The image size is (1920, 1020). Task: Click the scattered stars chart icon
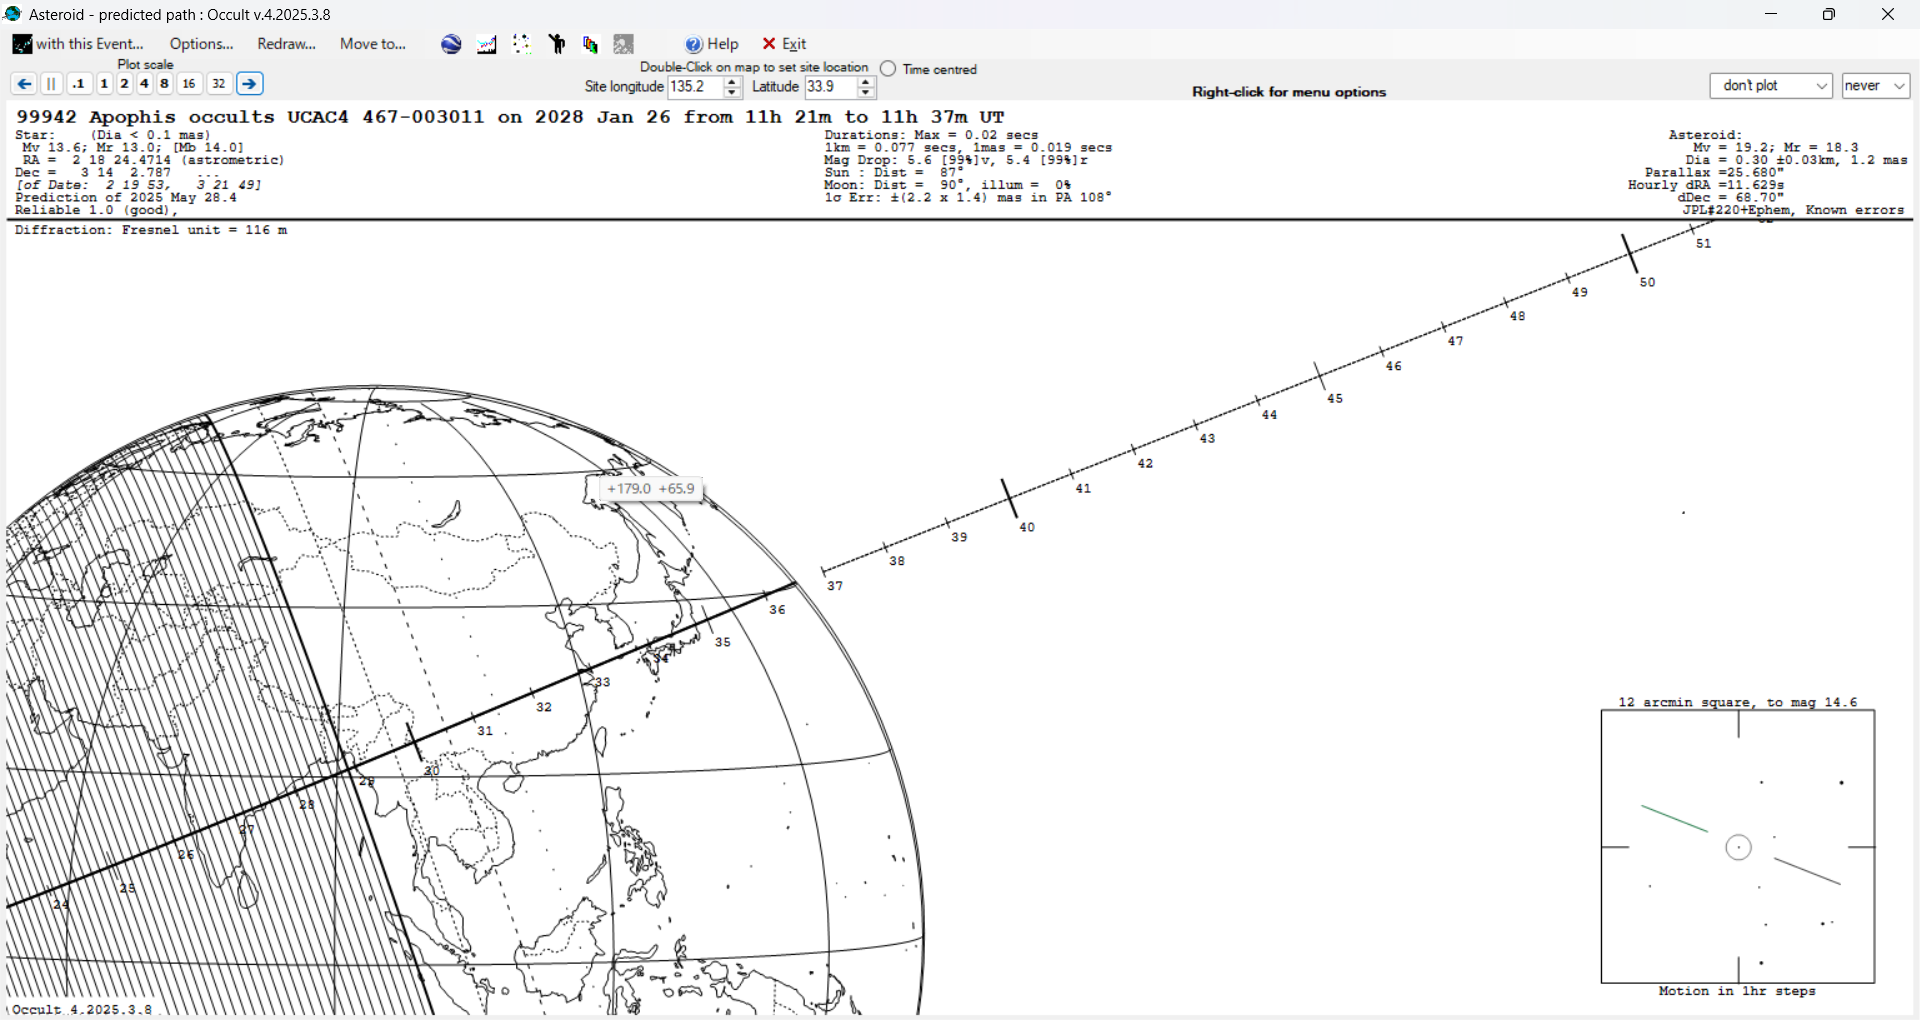[522, 44]
